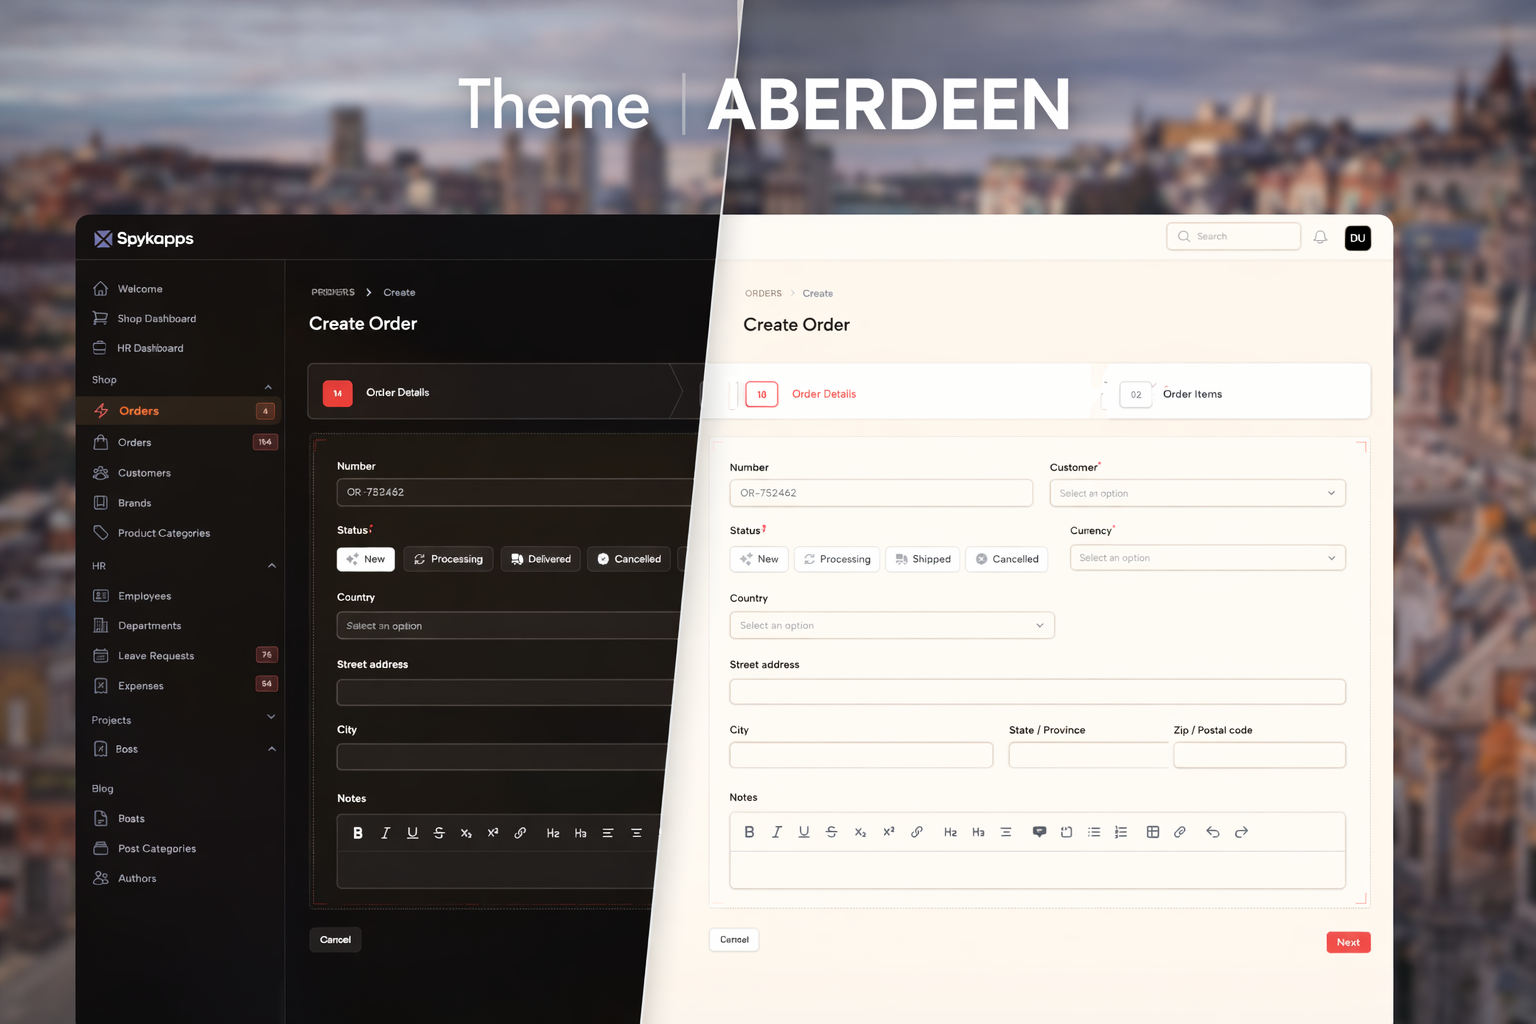Open the Shop Dashboard from the sidebar
Viewport: 1536px width, 1024px height.
155,318
